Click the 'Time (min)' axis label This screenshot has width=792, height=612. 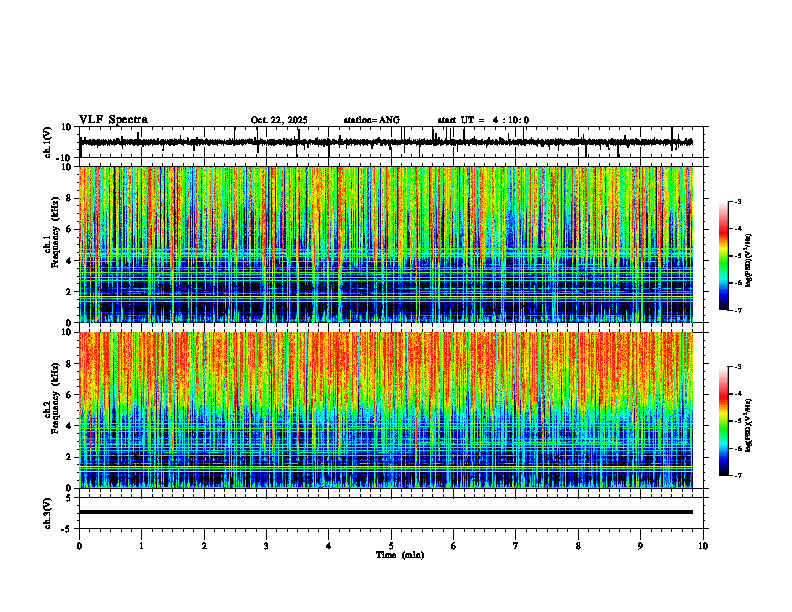400,555
